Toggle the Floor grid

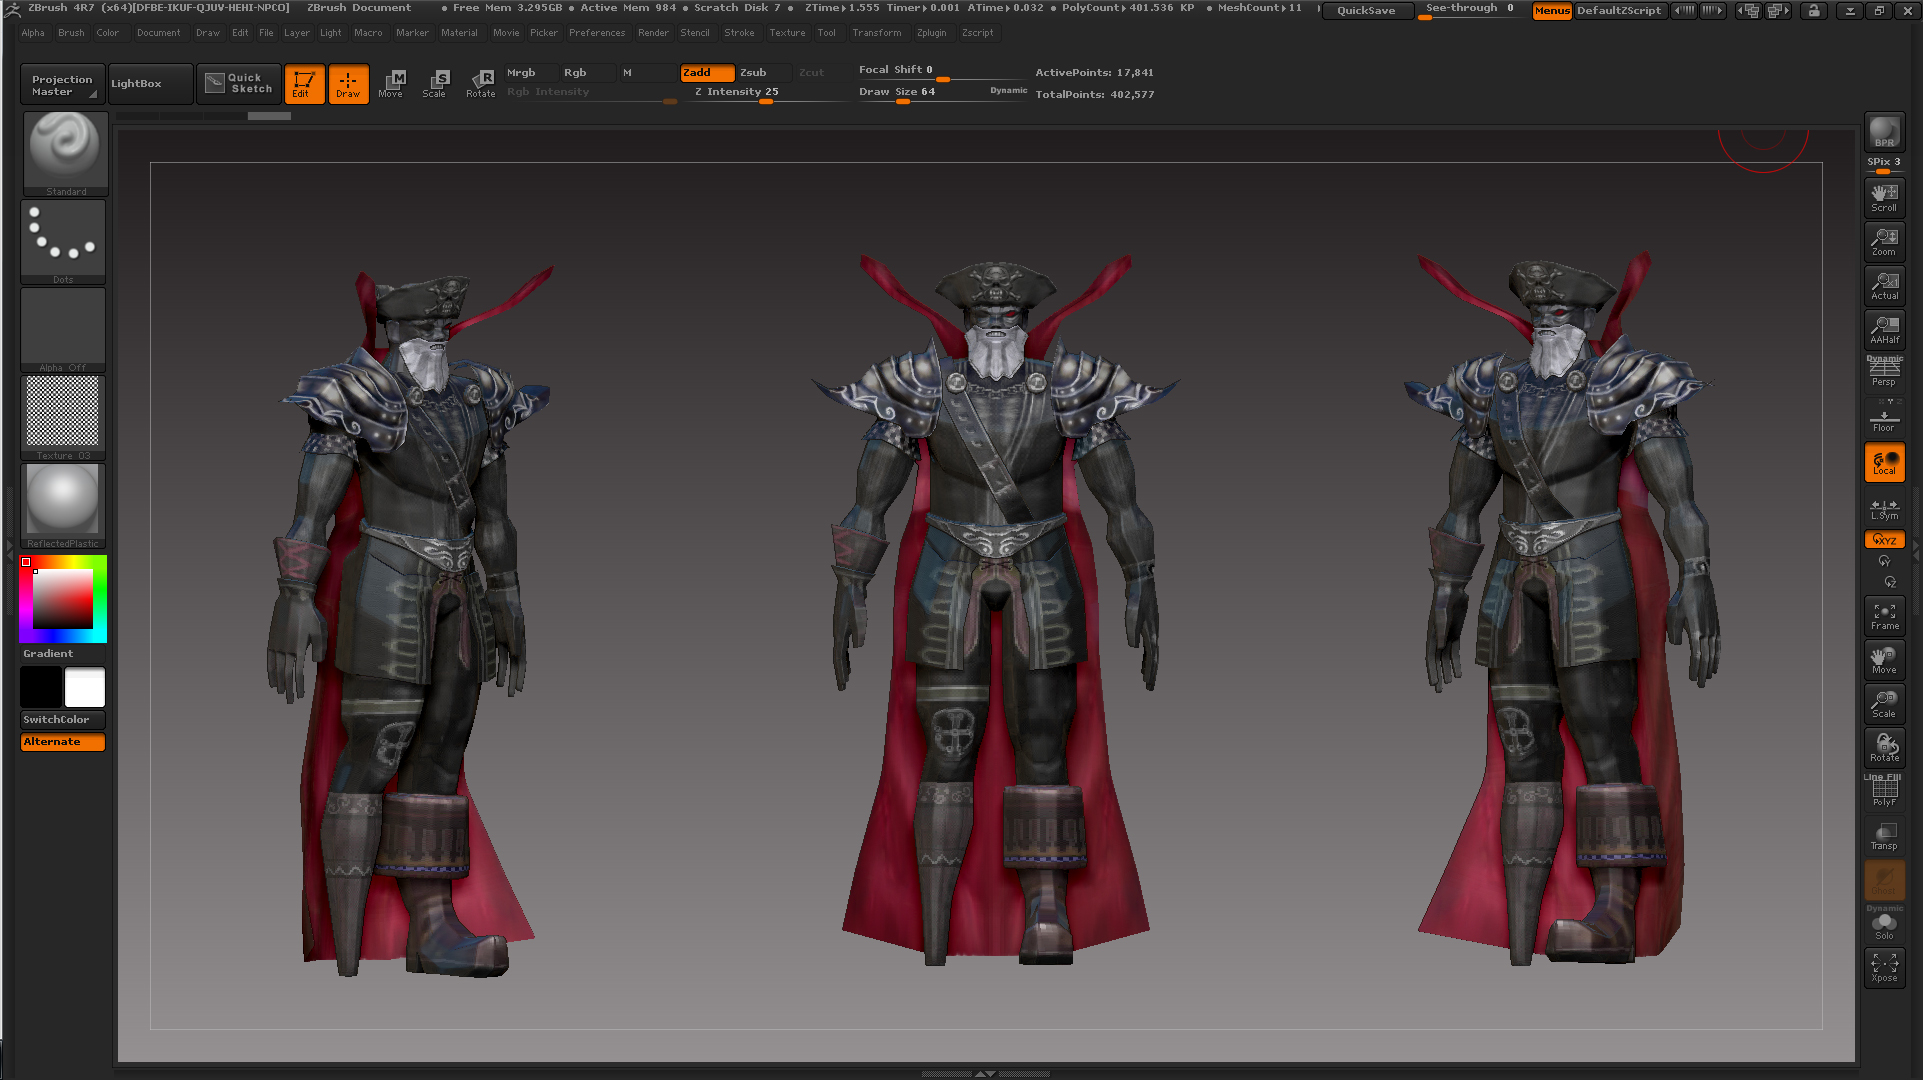pyautogui.click(x=1884, y=417)
